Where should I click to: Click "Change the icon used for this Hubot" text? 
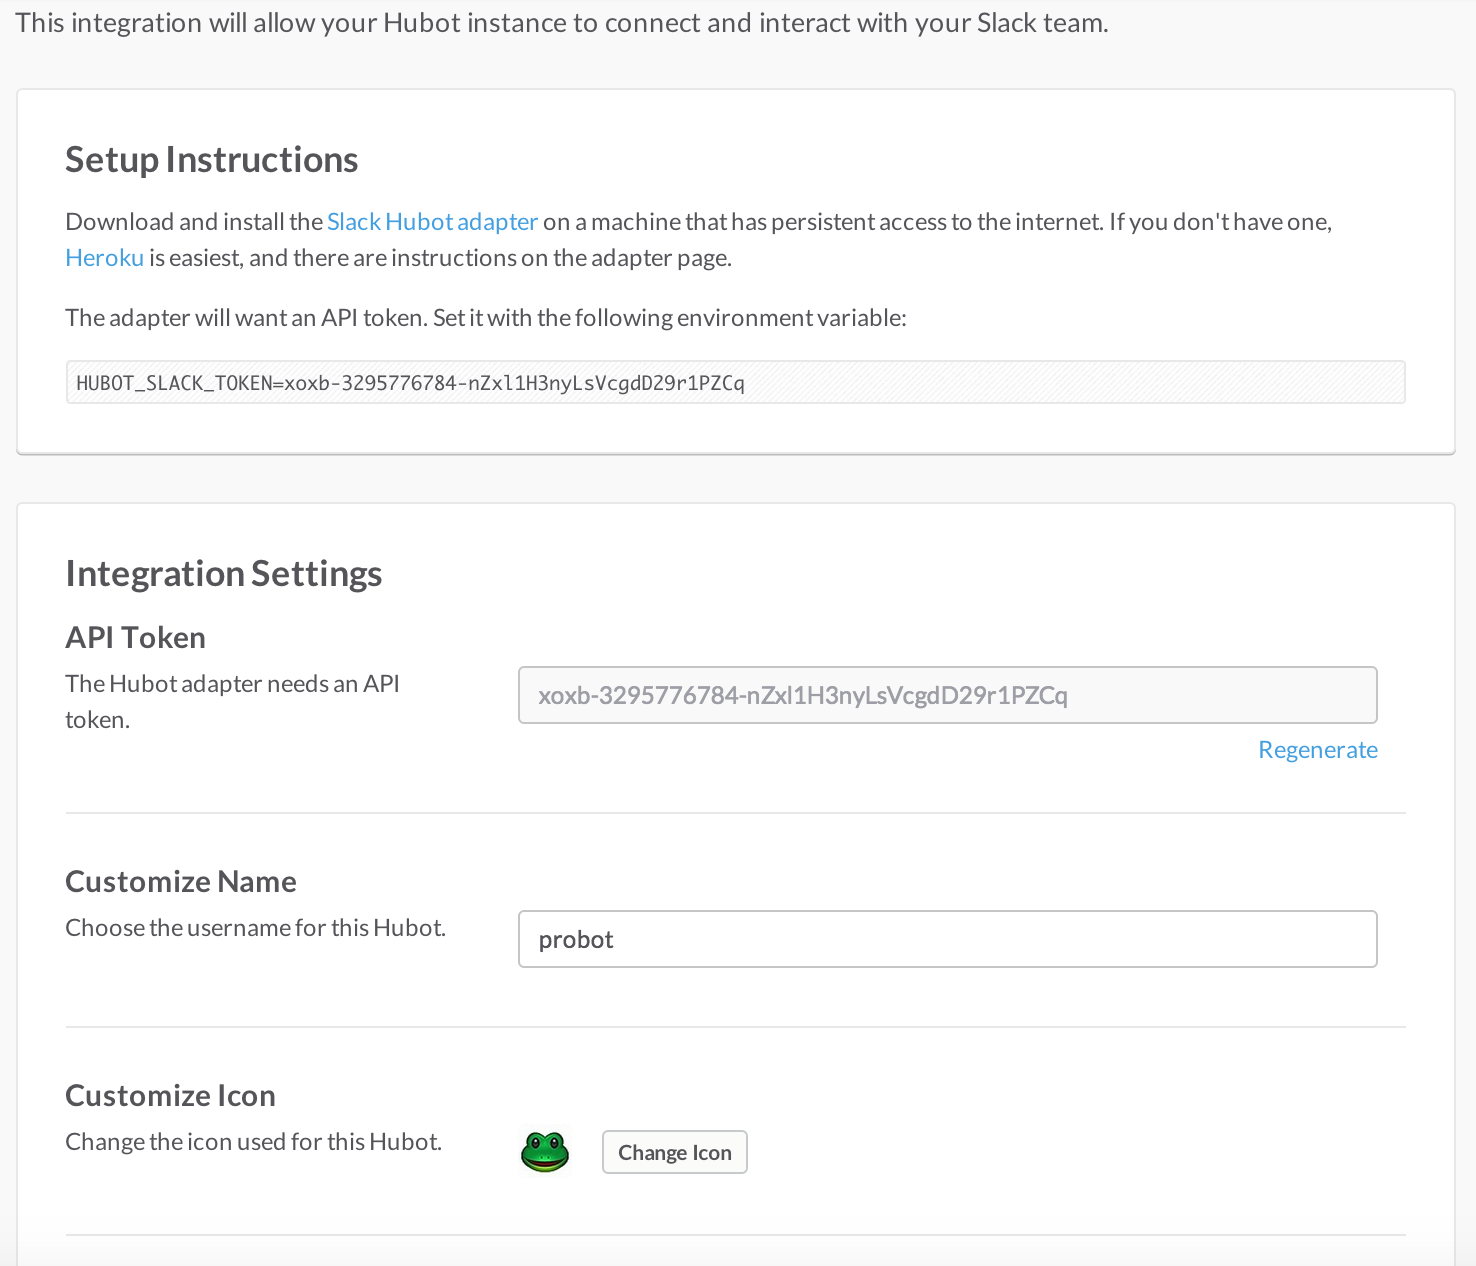pos(254,1142)
